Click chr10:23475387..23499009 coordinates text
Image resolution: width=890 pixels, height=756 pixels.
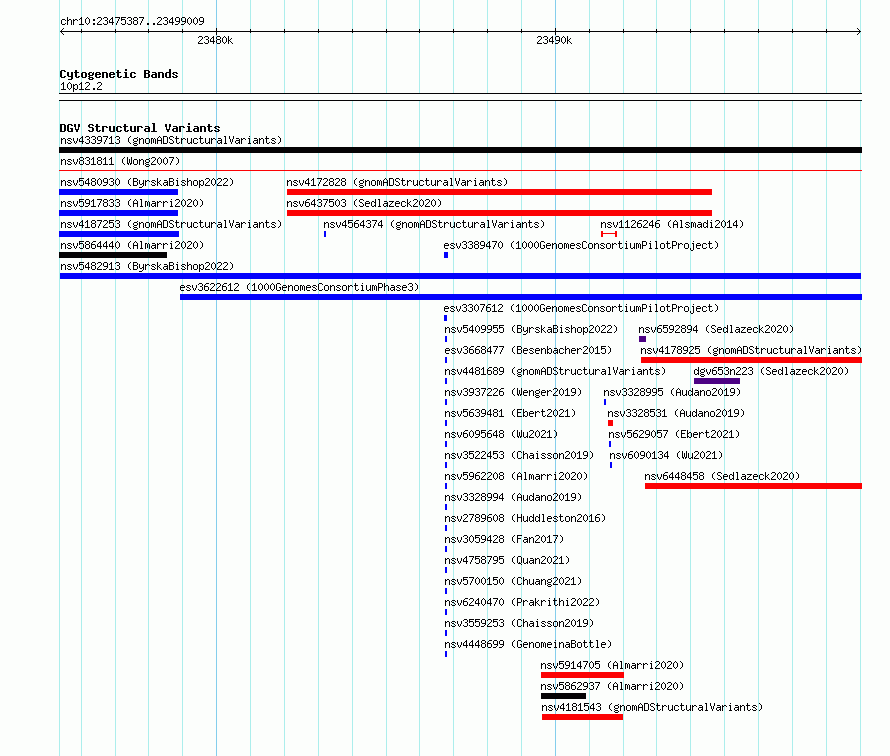click(132, 21)
